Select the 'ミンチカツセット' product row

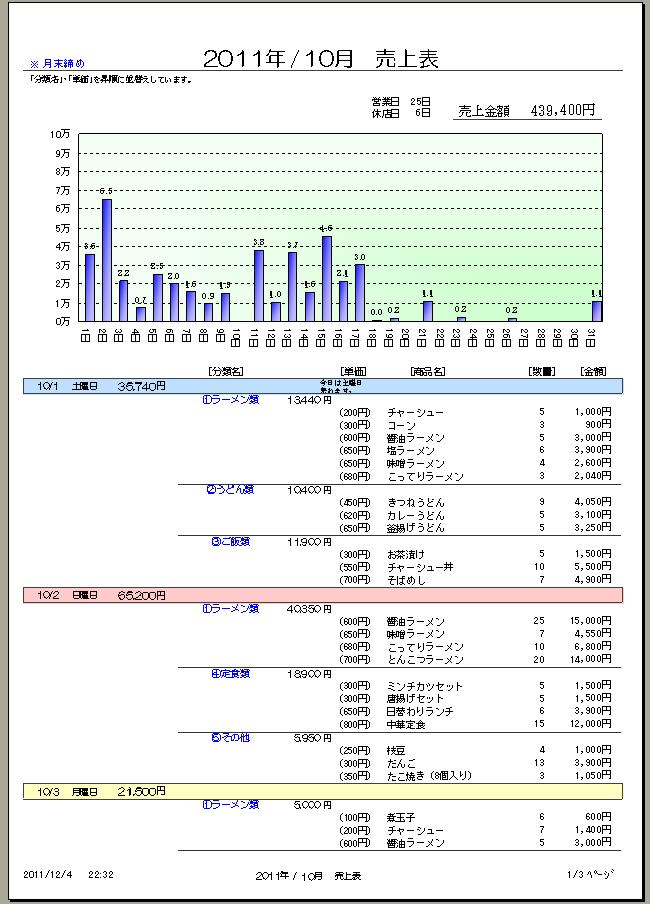pyautogui.click(x=475, y=686)
